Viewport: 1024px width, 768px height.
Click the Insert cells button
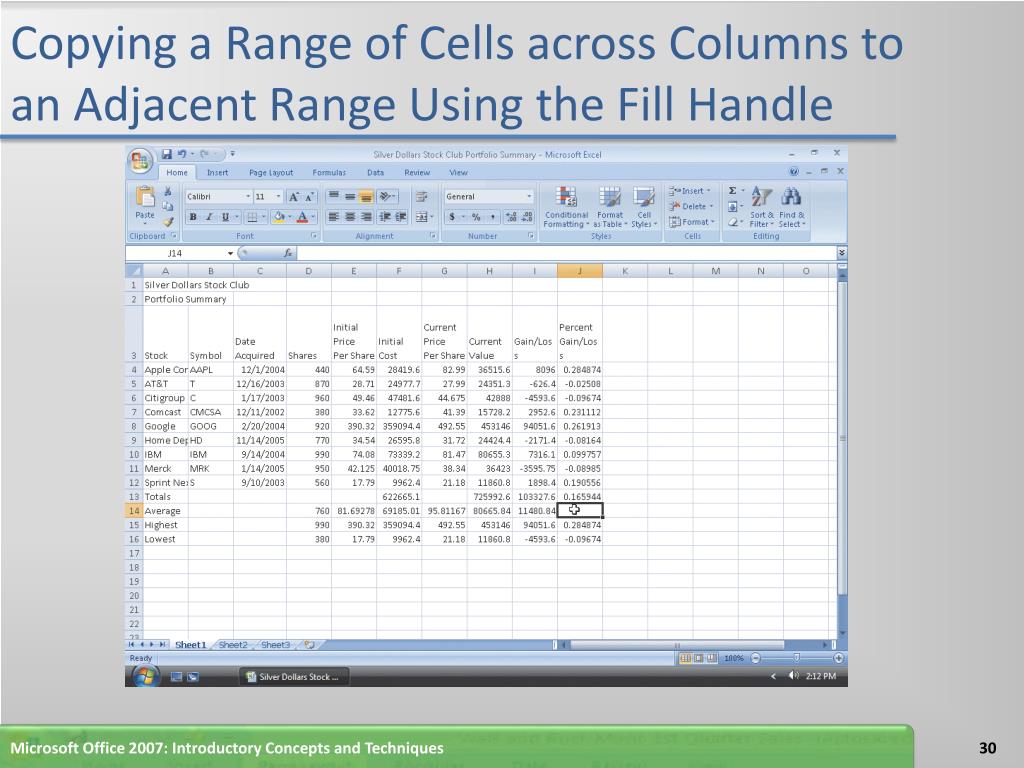[690, 191]
